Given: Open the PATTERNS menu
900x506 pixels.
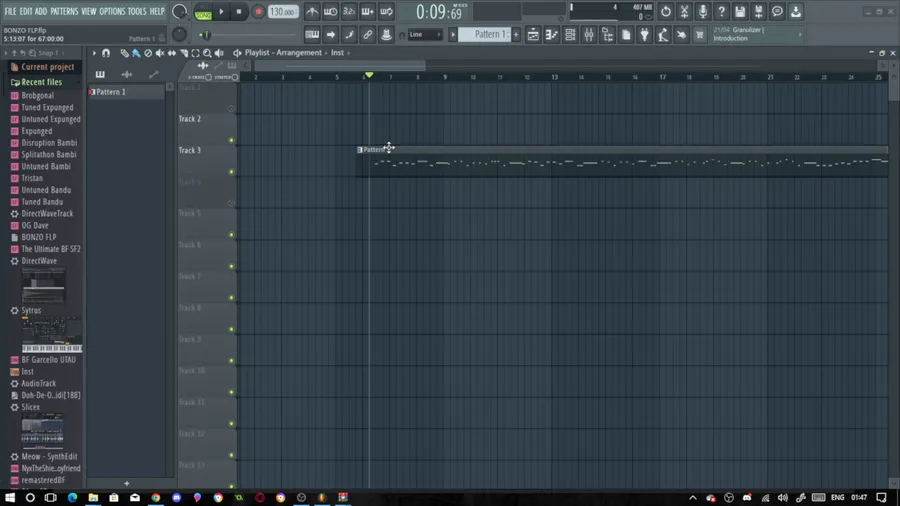Looking at the screenshot, I should click(x=64, y=11).
